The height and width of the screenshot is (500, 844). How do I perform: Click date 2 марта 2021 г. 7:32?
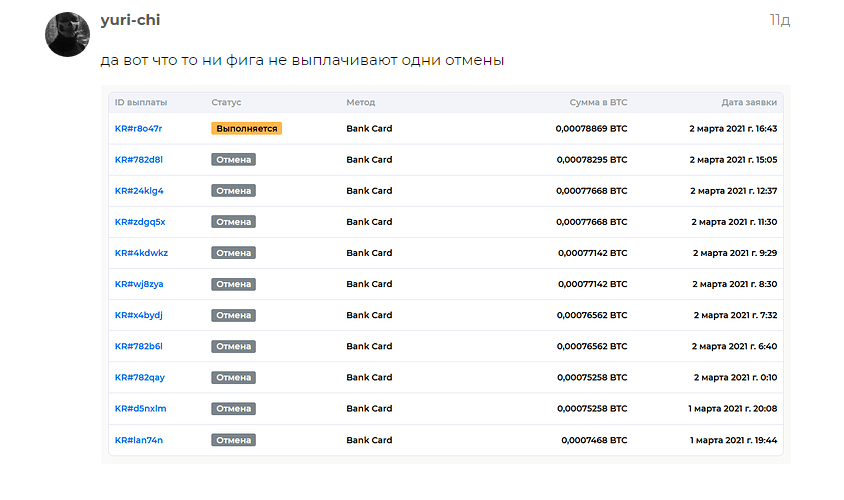[735, 315]
